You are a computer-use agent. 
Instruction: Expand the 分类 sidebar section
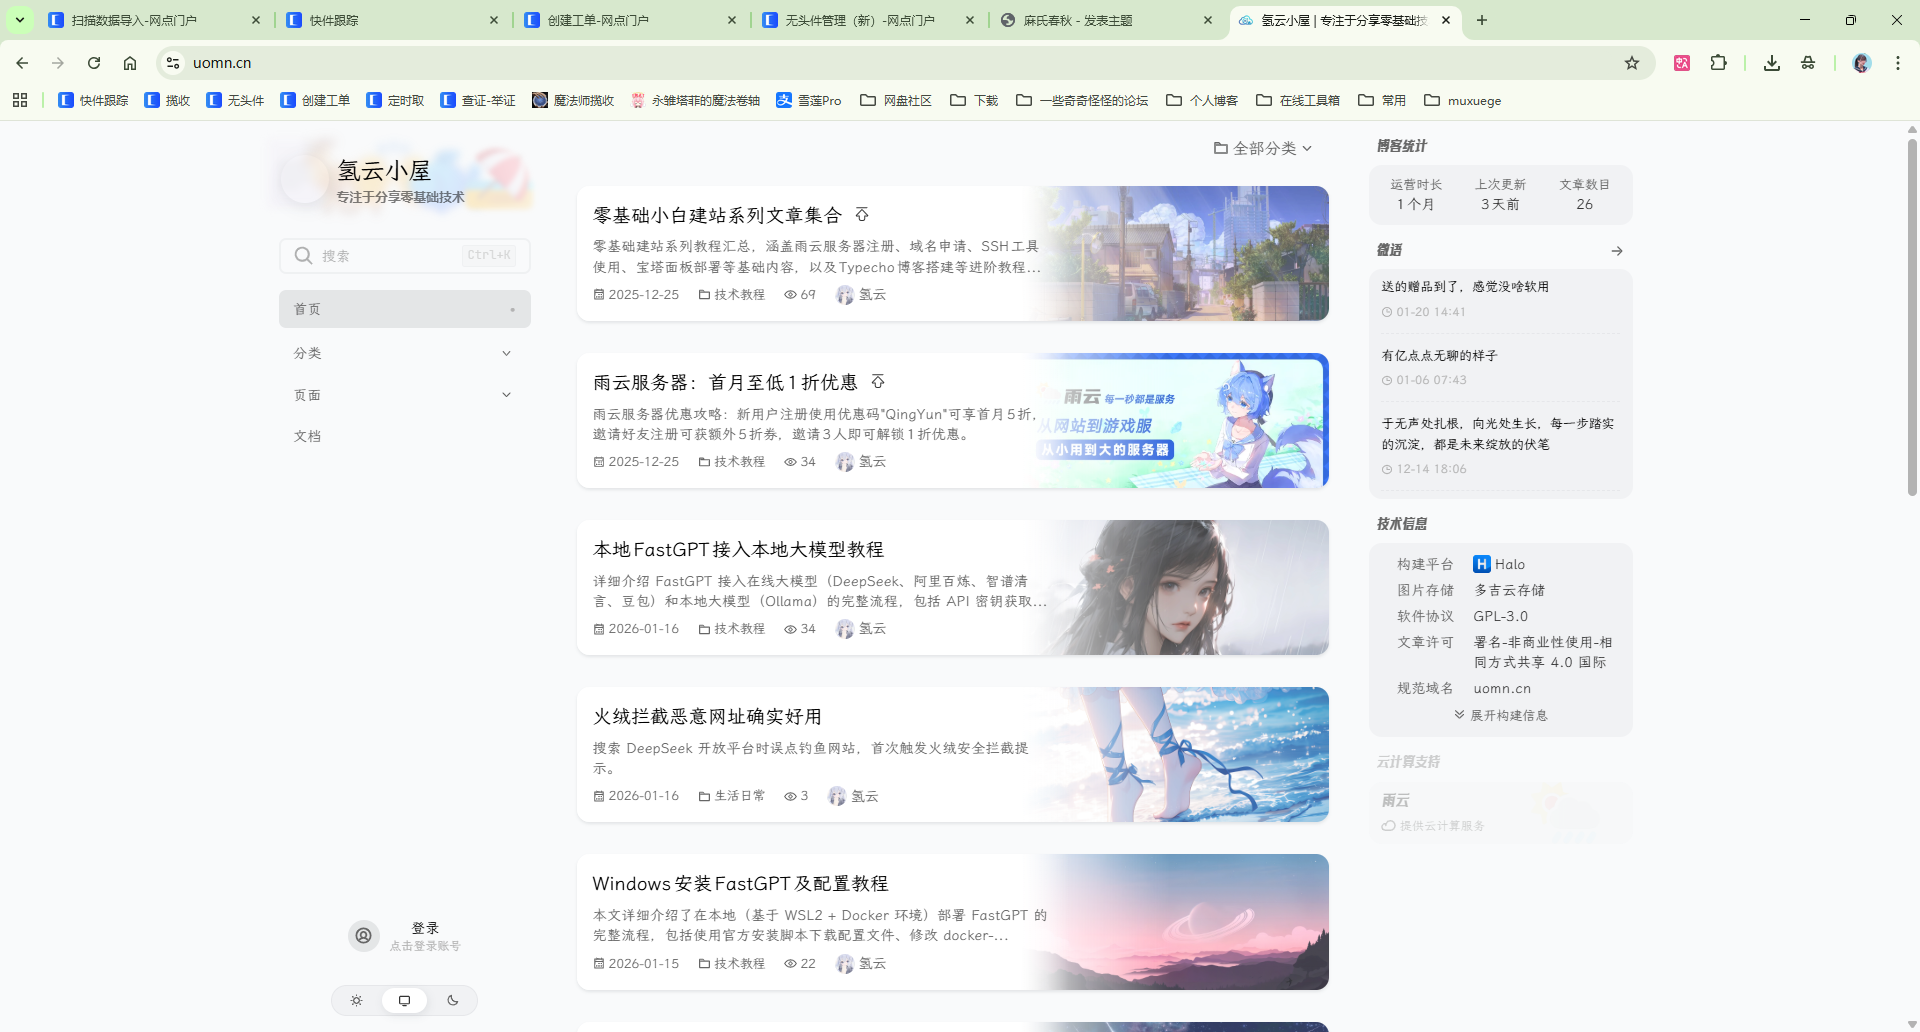405,352
